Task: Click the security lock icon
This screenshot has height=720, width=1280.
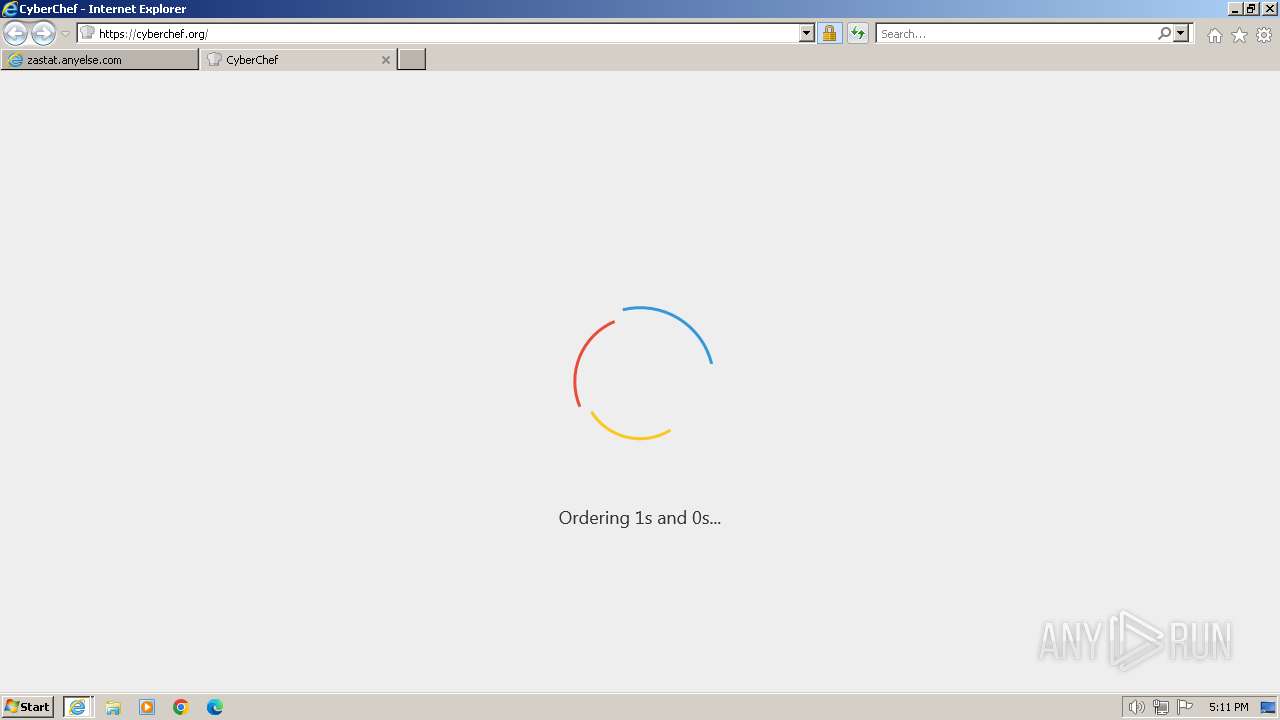Action: tap(829, 33)
